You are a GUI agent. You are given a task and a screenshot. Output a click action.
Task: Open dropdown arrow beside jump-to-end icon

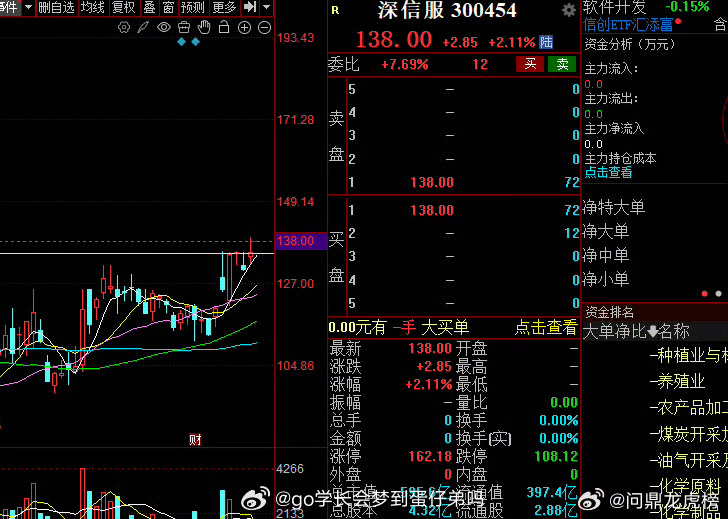point(266,7)
